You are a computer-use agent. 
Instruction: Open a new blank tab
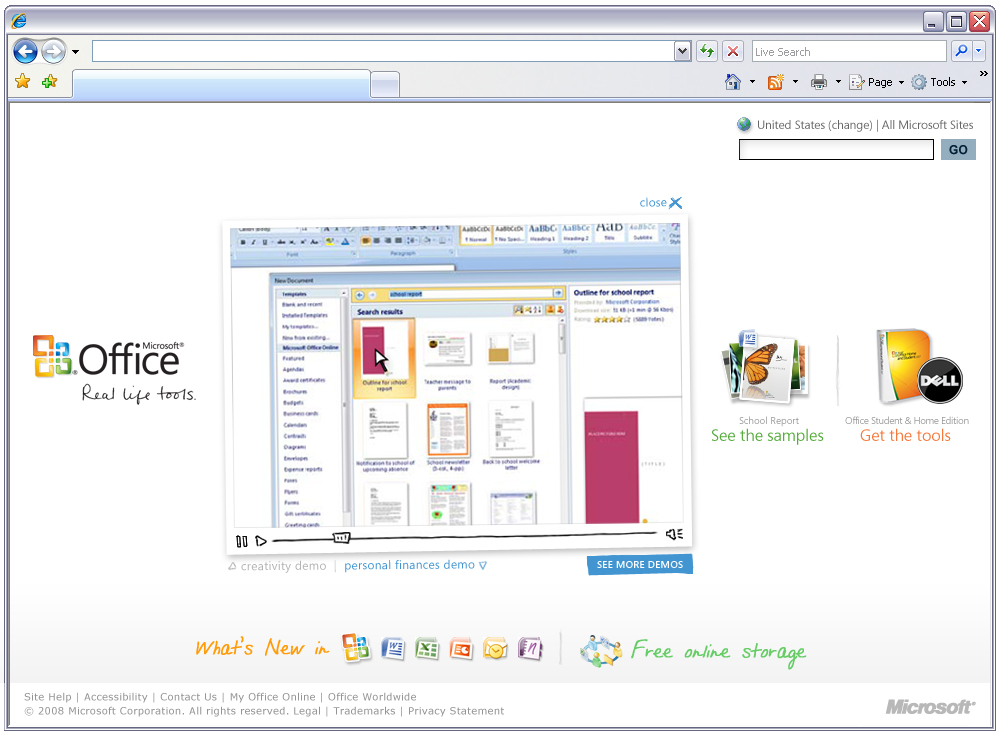[x=385, y=85]
